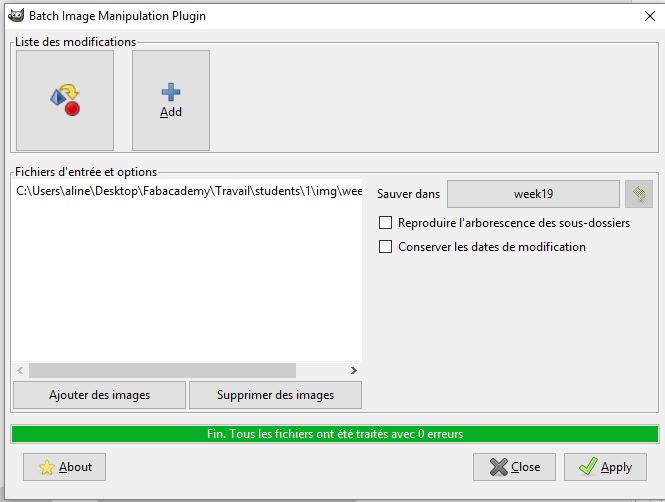Open the About dialog
Screen dimensions: 665x502
click(x=64, y=467)
